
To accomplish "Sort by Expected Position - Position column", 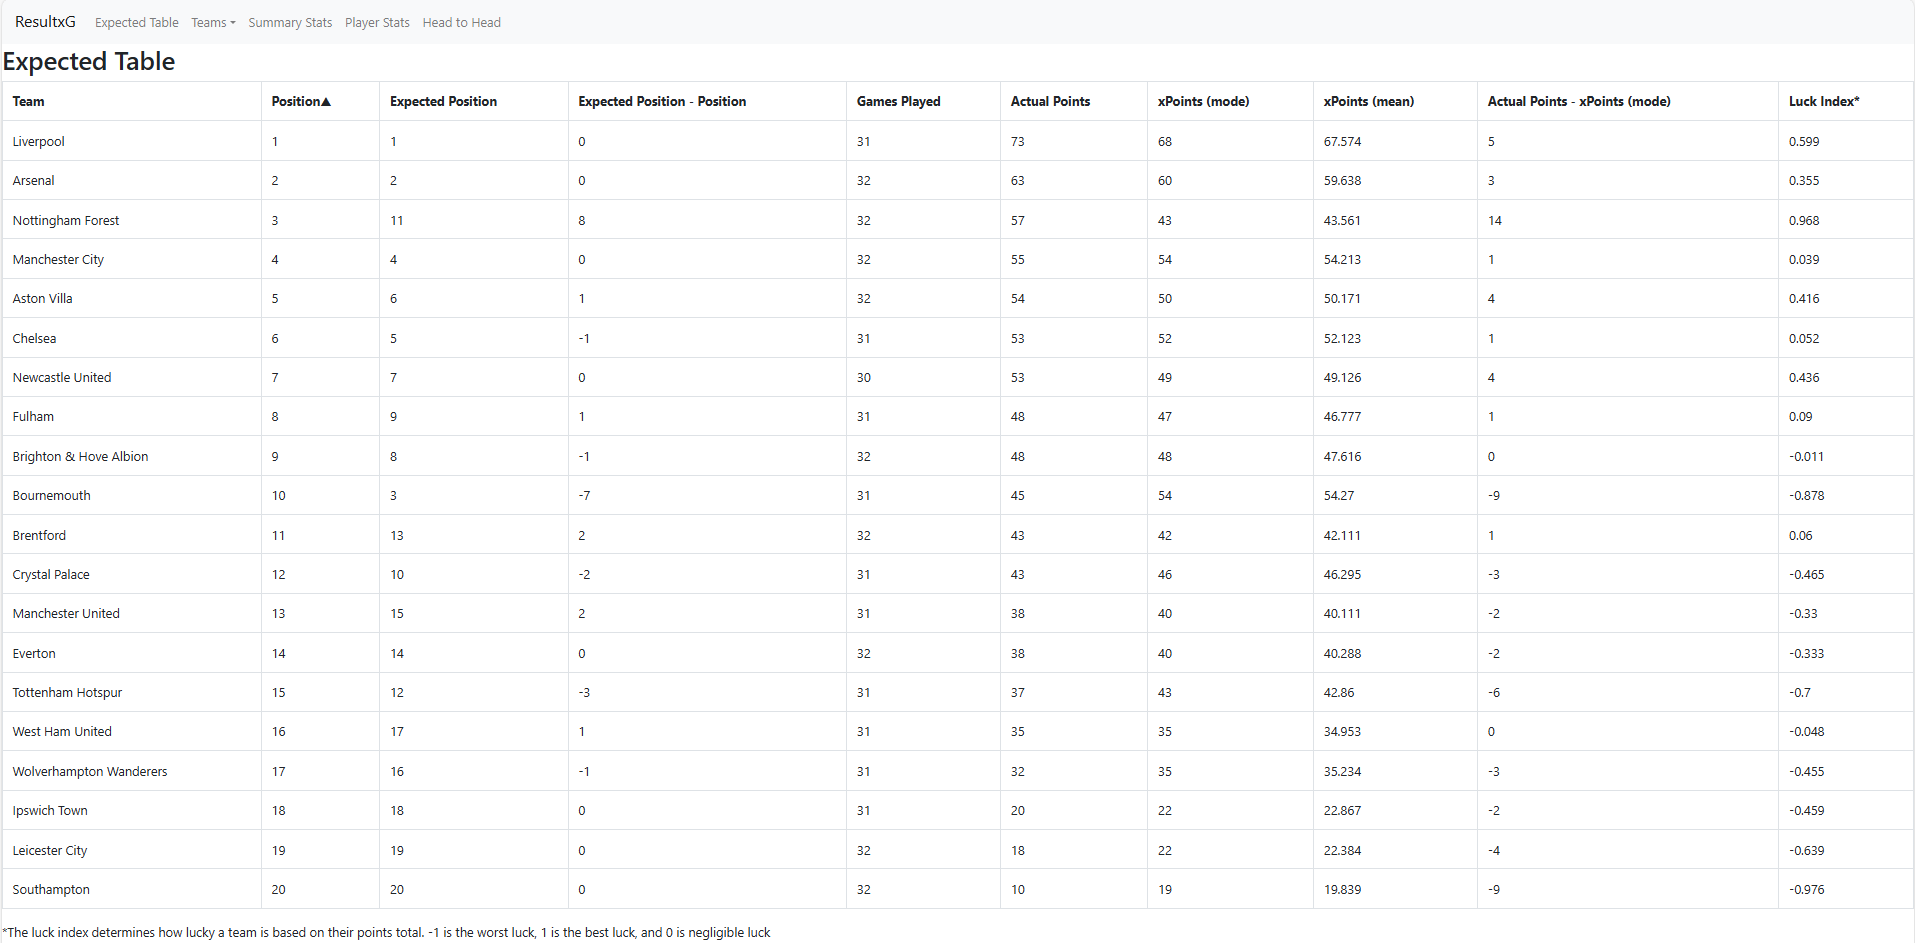I will coord(661,101).
